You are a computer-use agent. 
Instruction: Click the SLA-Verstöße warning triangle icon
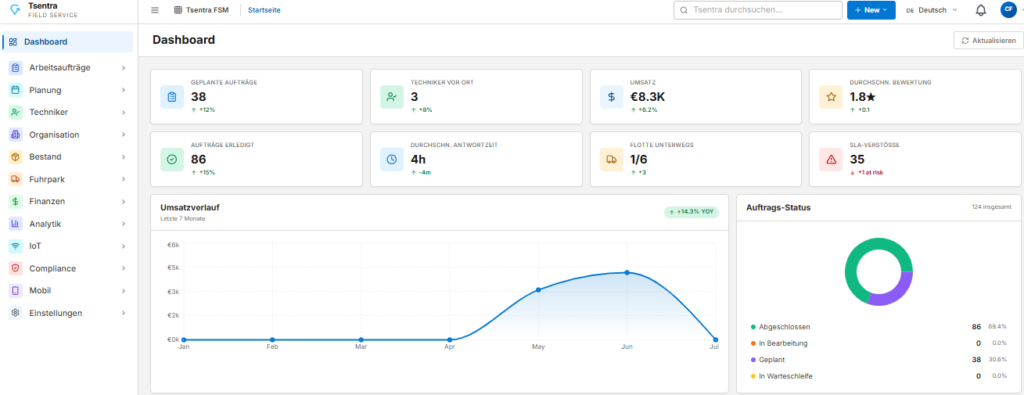831,159
